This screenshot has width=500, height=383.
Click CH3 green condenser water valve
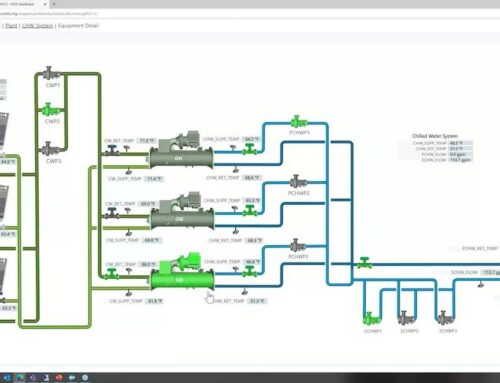click(x=111, y=274)
